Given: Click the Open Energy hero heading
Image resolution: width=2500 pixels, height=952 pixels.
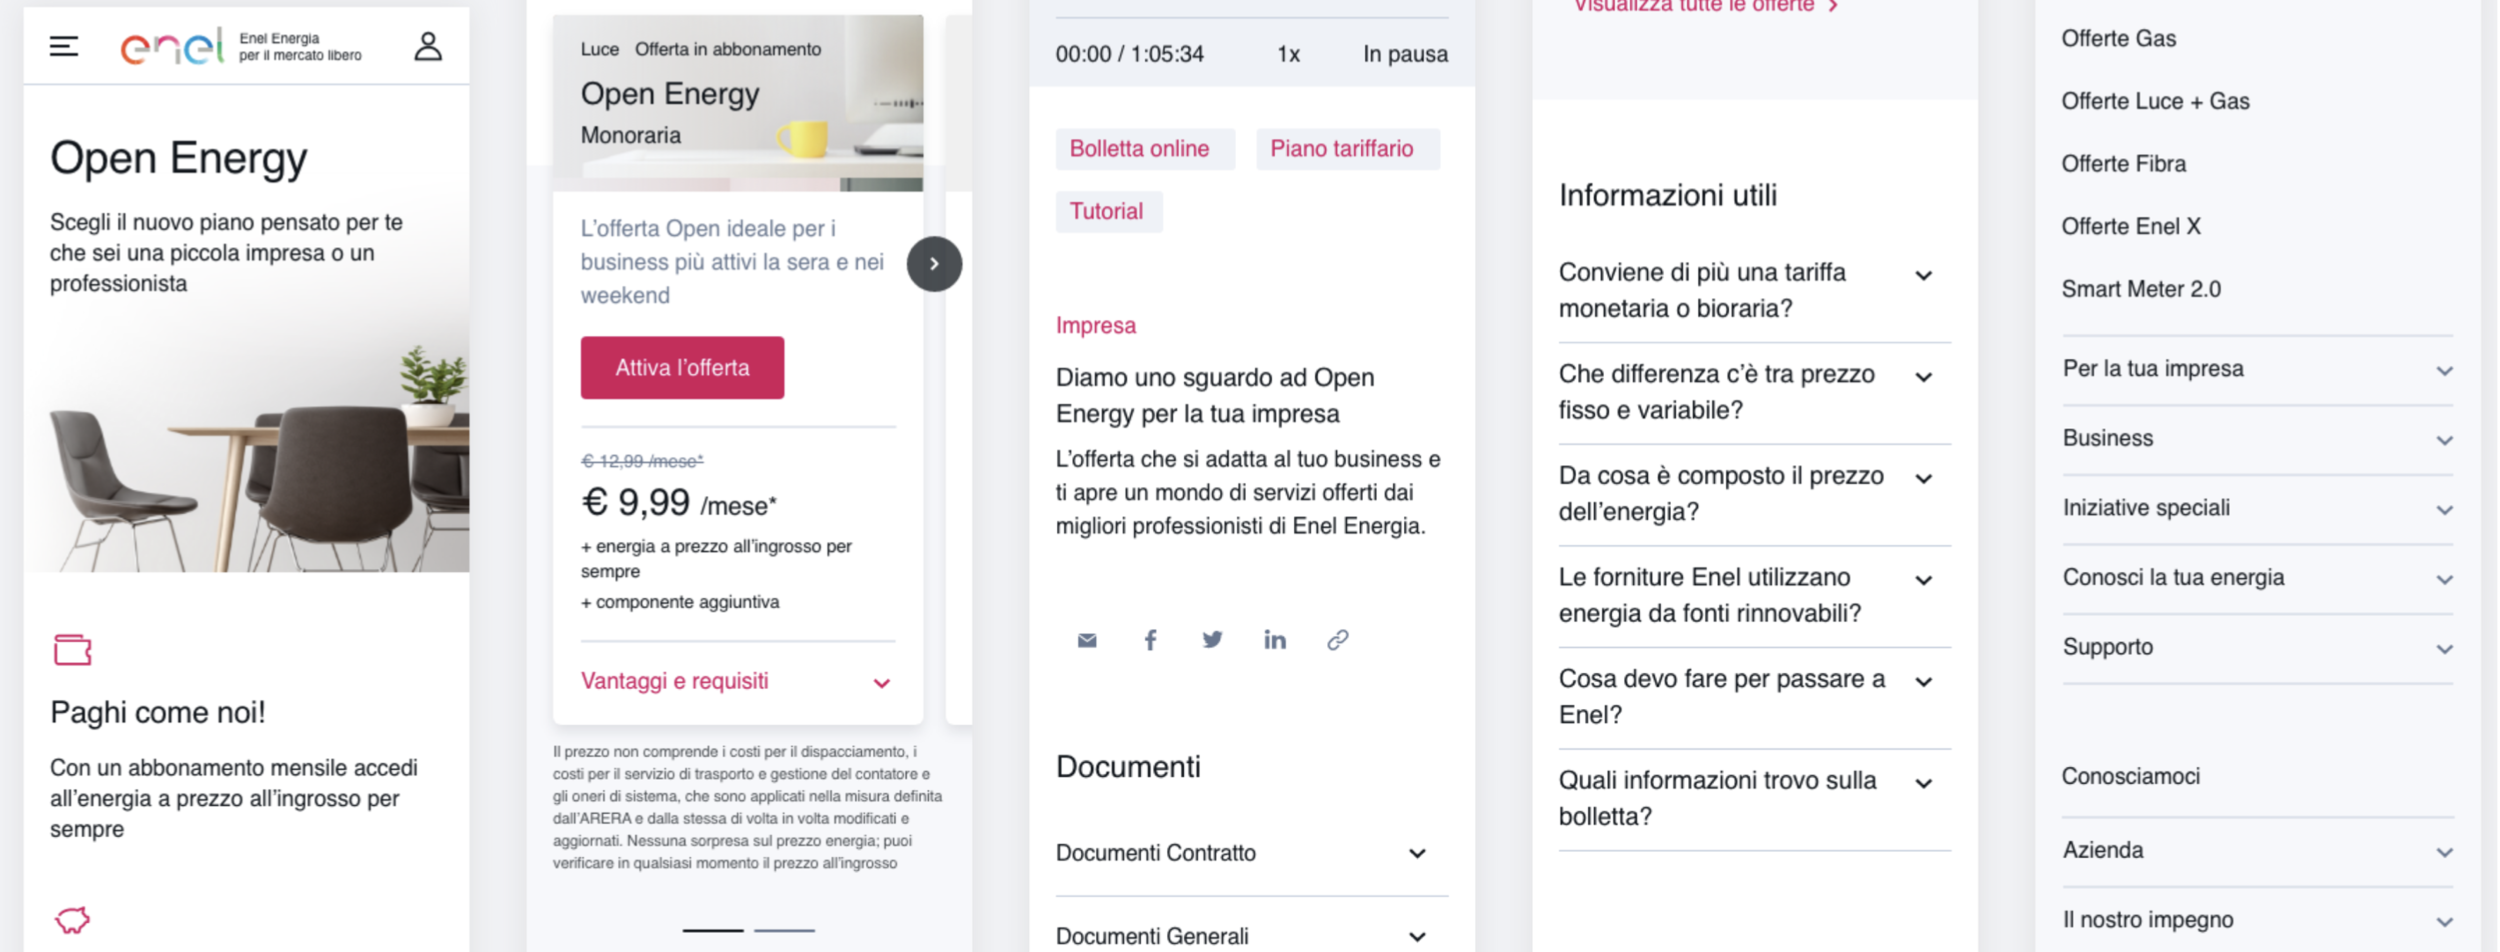Looking at the screenshot, I should (x=179, y=159).
